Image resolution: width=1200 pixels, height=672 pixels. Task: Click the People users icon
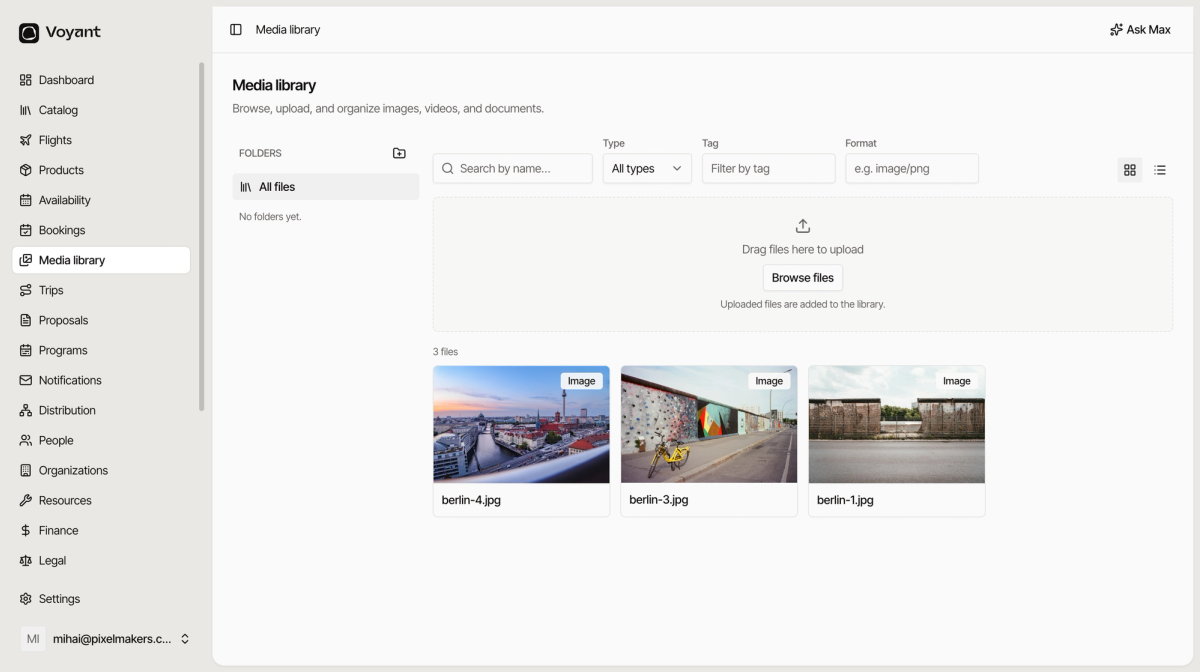[x=26, y=440]
